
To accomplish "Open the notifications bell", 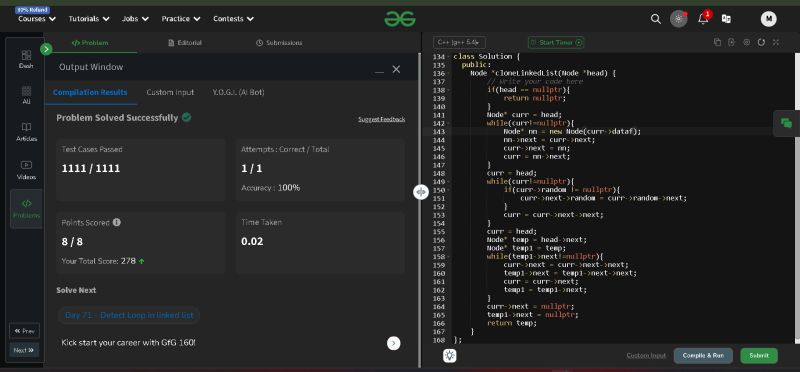I will click(x=703, y=18).
